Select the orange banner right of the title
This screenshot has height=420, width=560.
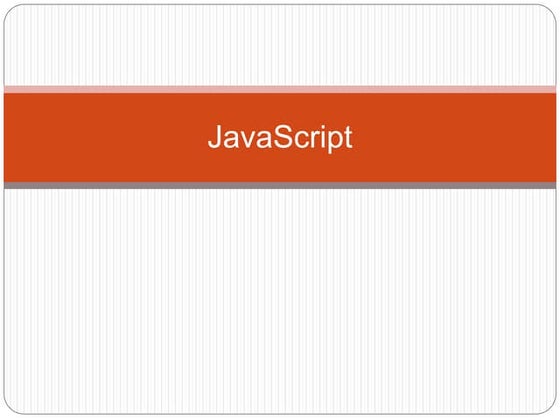coord(455,138)
